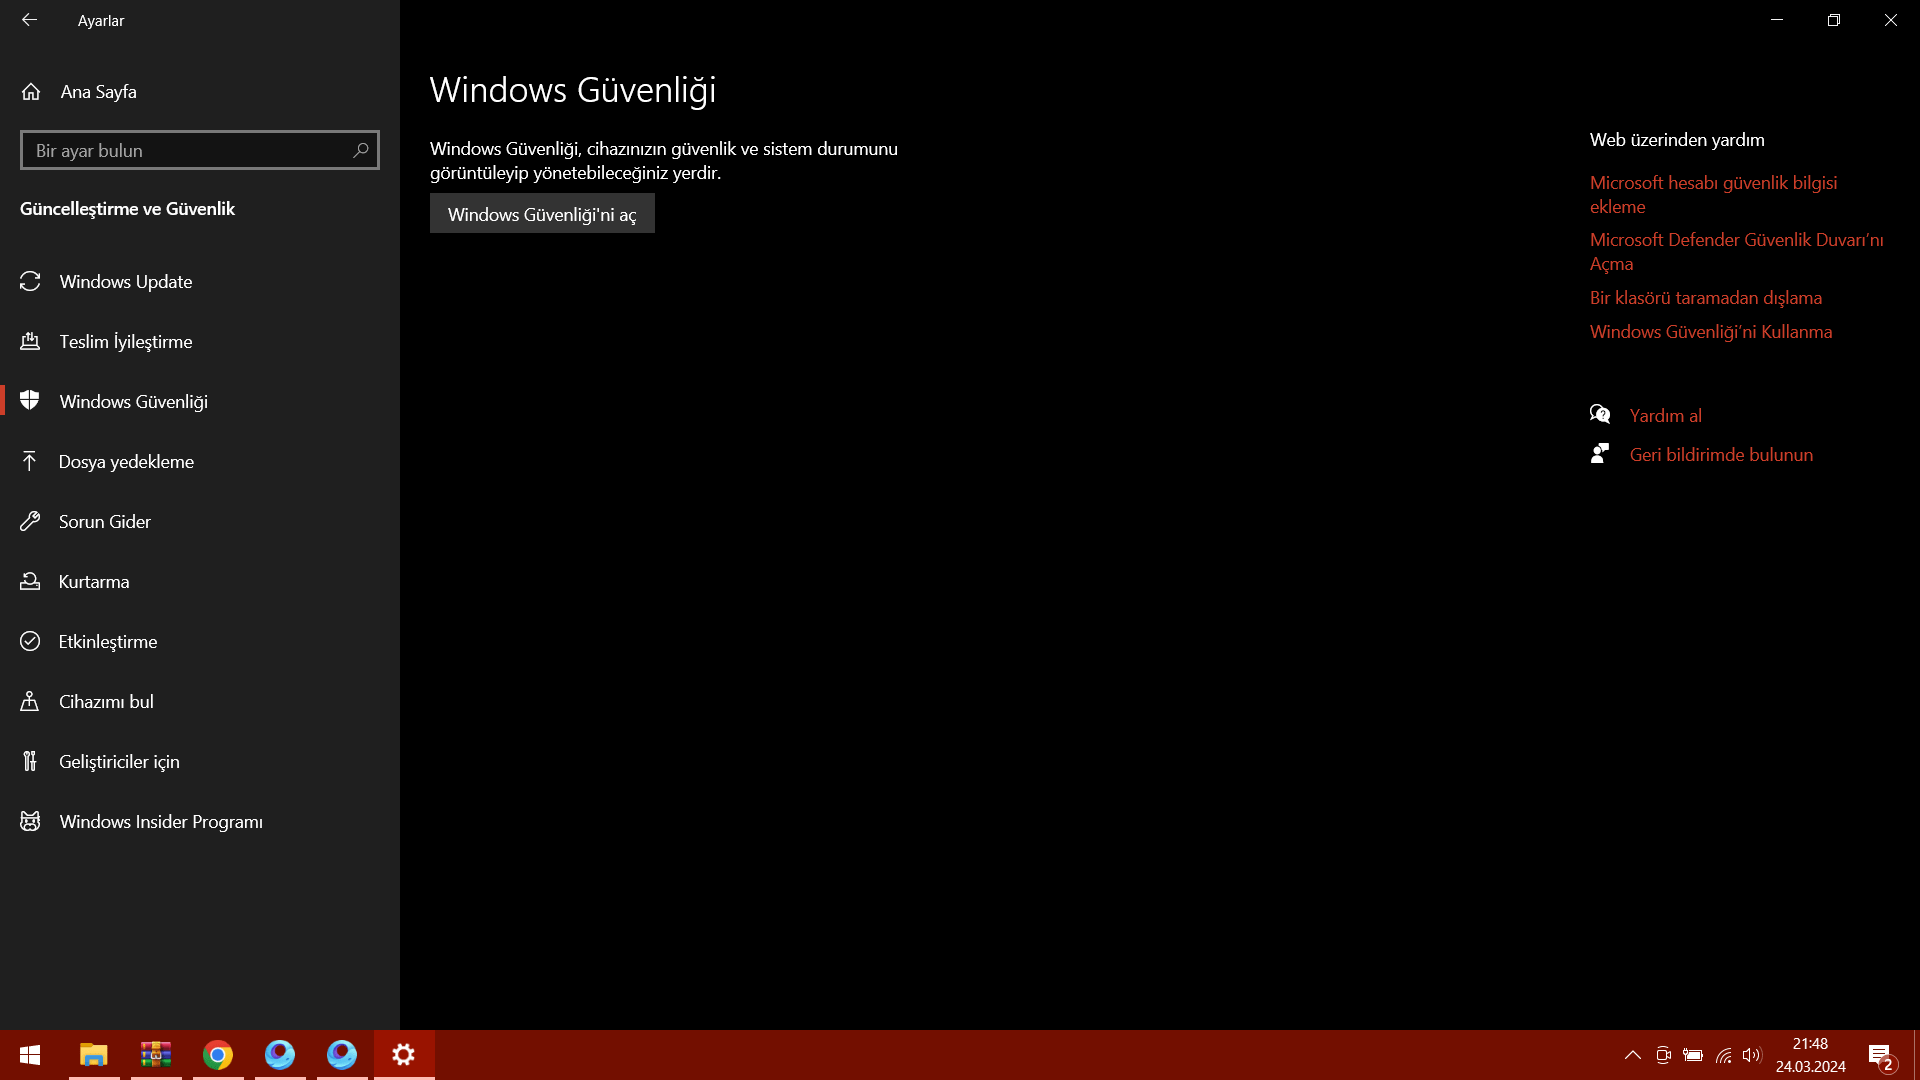Click the feedback person icon
Screen dimensions: 1920x1080
tap(1600, 454)
